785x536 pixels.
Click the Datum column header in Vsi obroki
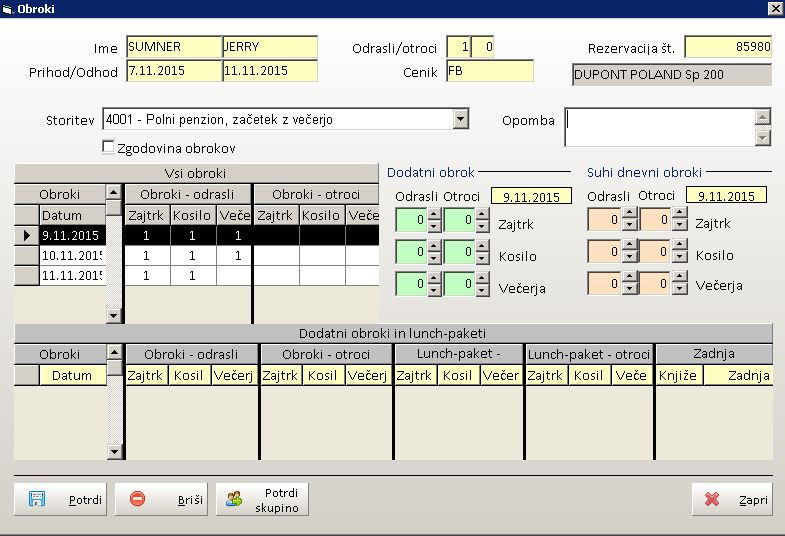[x=73, y=215]
